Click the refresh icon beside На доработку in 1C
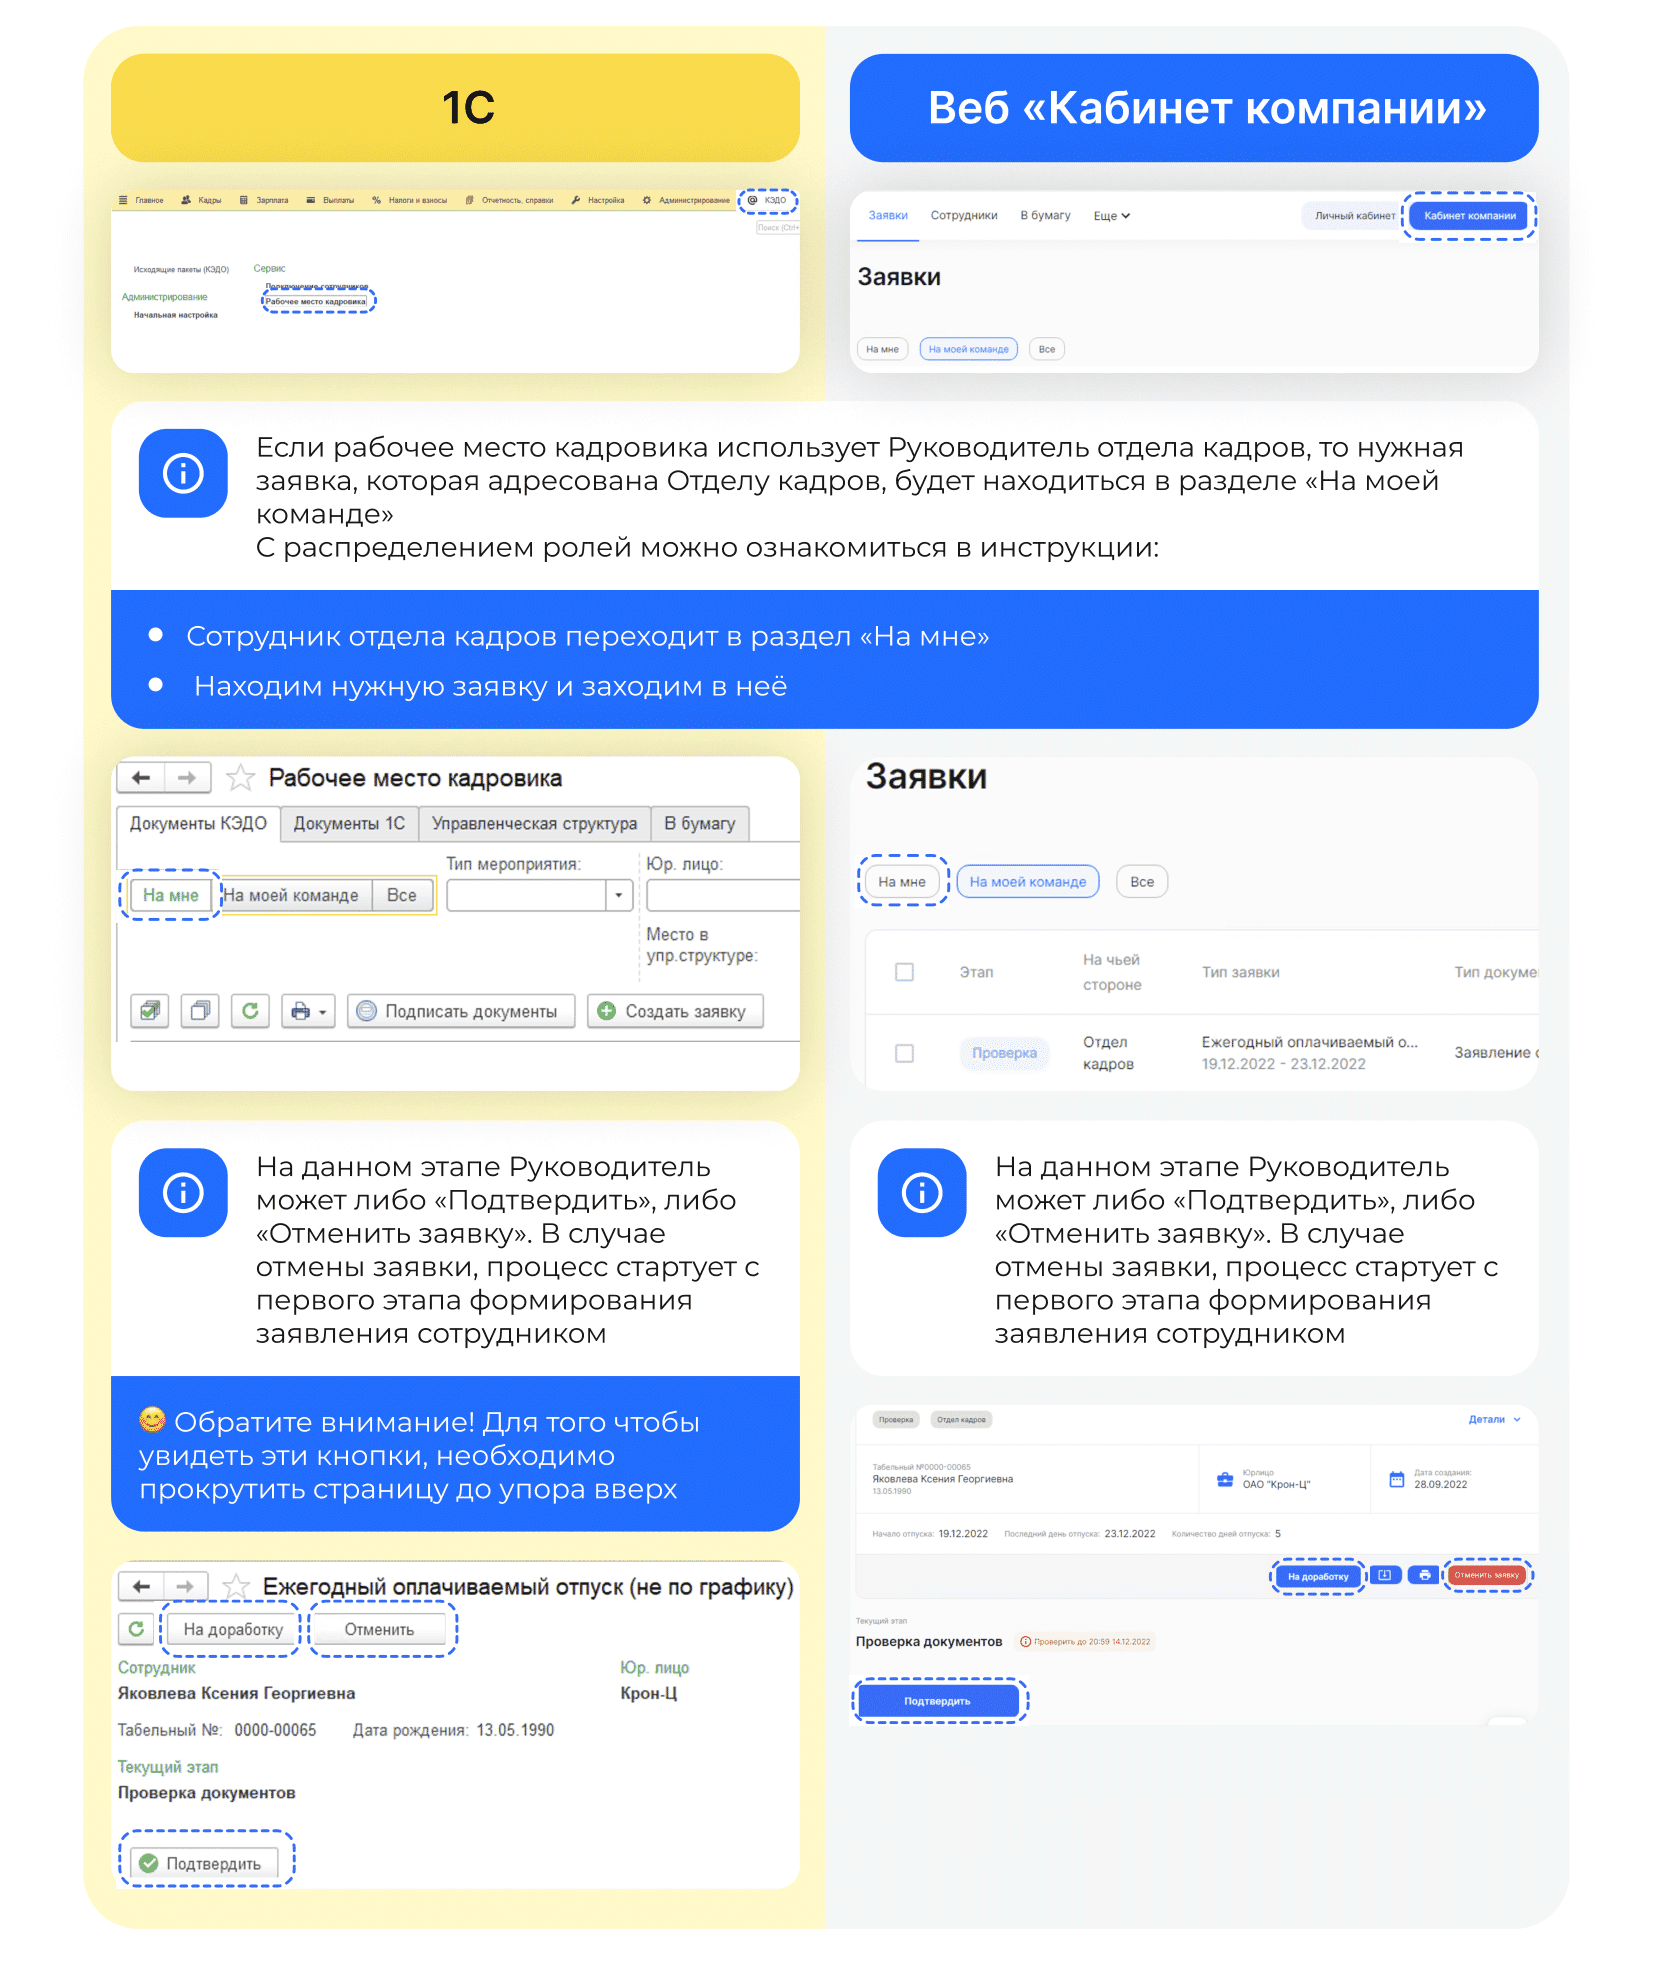The width and height of the screenshot is (1653, 1975). coord(136,1629)
